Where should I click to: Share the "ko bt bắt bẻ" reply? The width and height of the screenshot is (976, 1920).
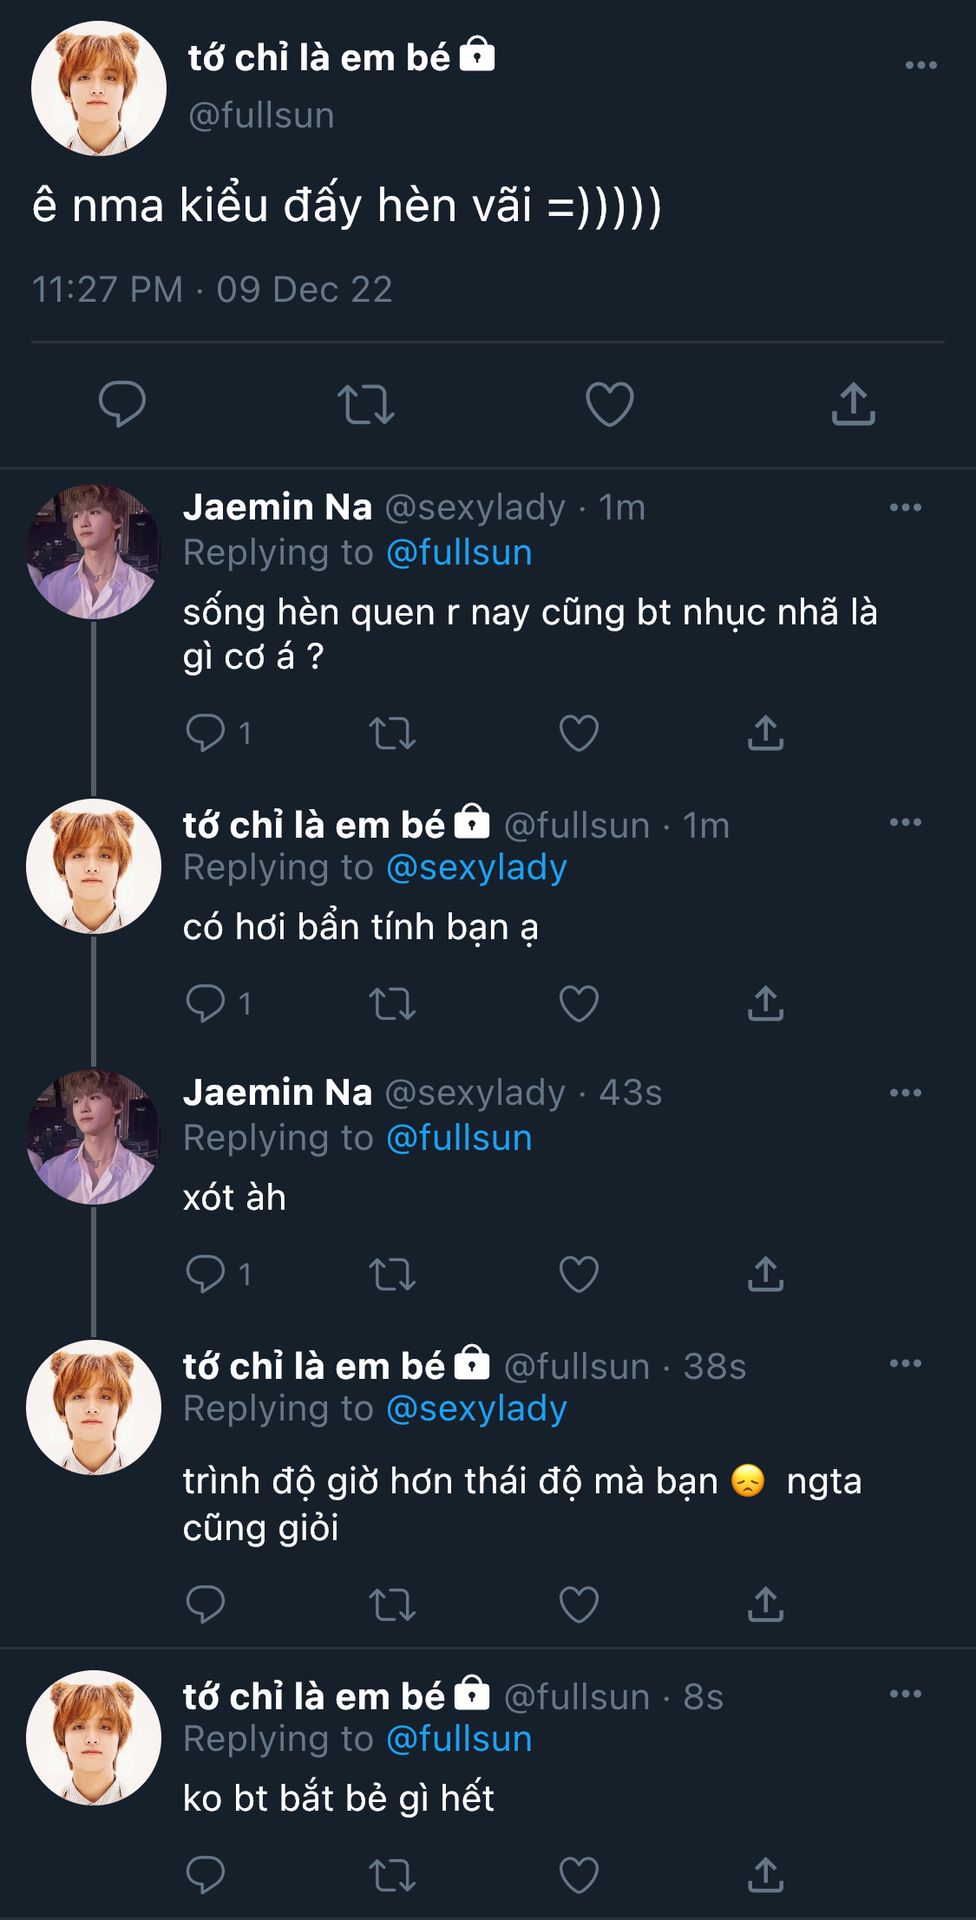766,1875
